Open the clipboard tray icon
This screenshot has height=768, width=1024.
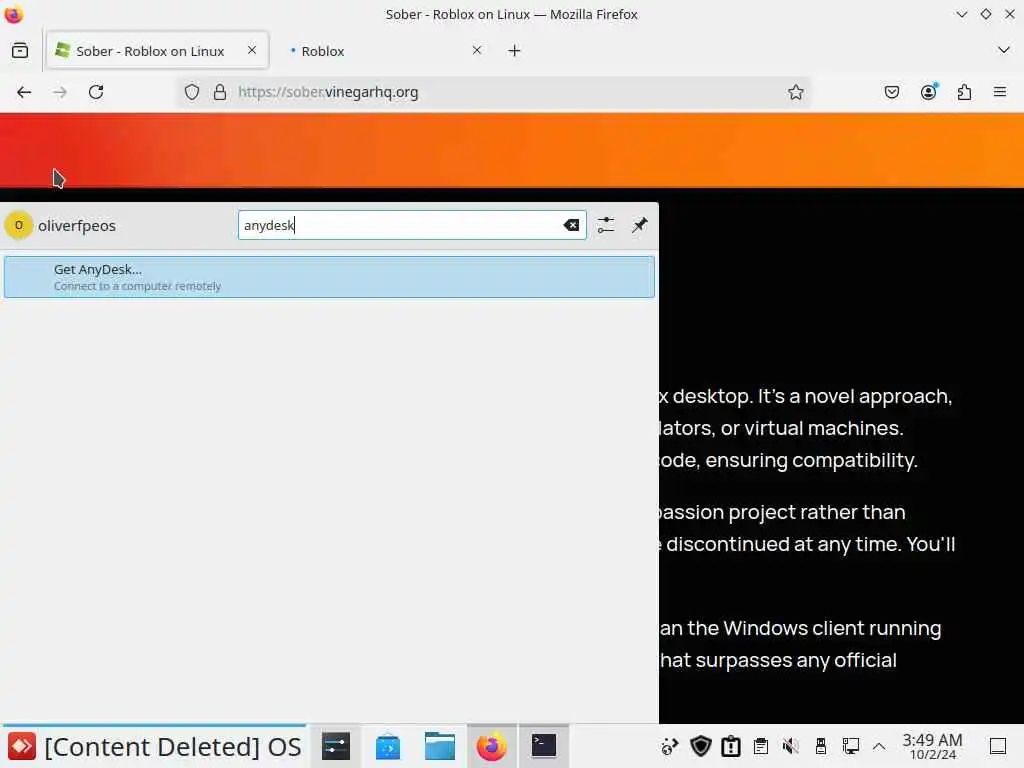tap(761, 746)
